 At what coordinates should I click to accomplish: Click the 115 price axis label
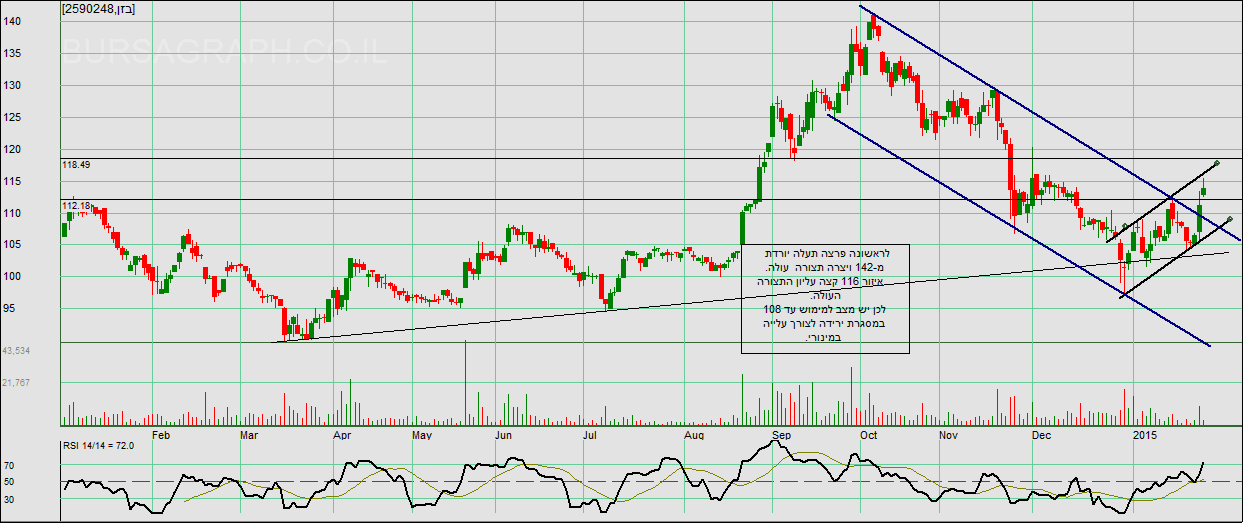click(x=13, y=181)
